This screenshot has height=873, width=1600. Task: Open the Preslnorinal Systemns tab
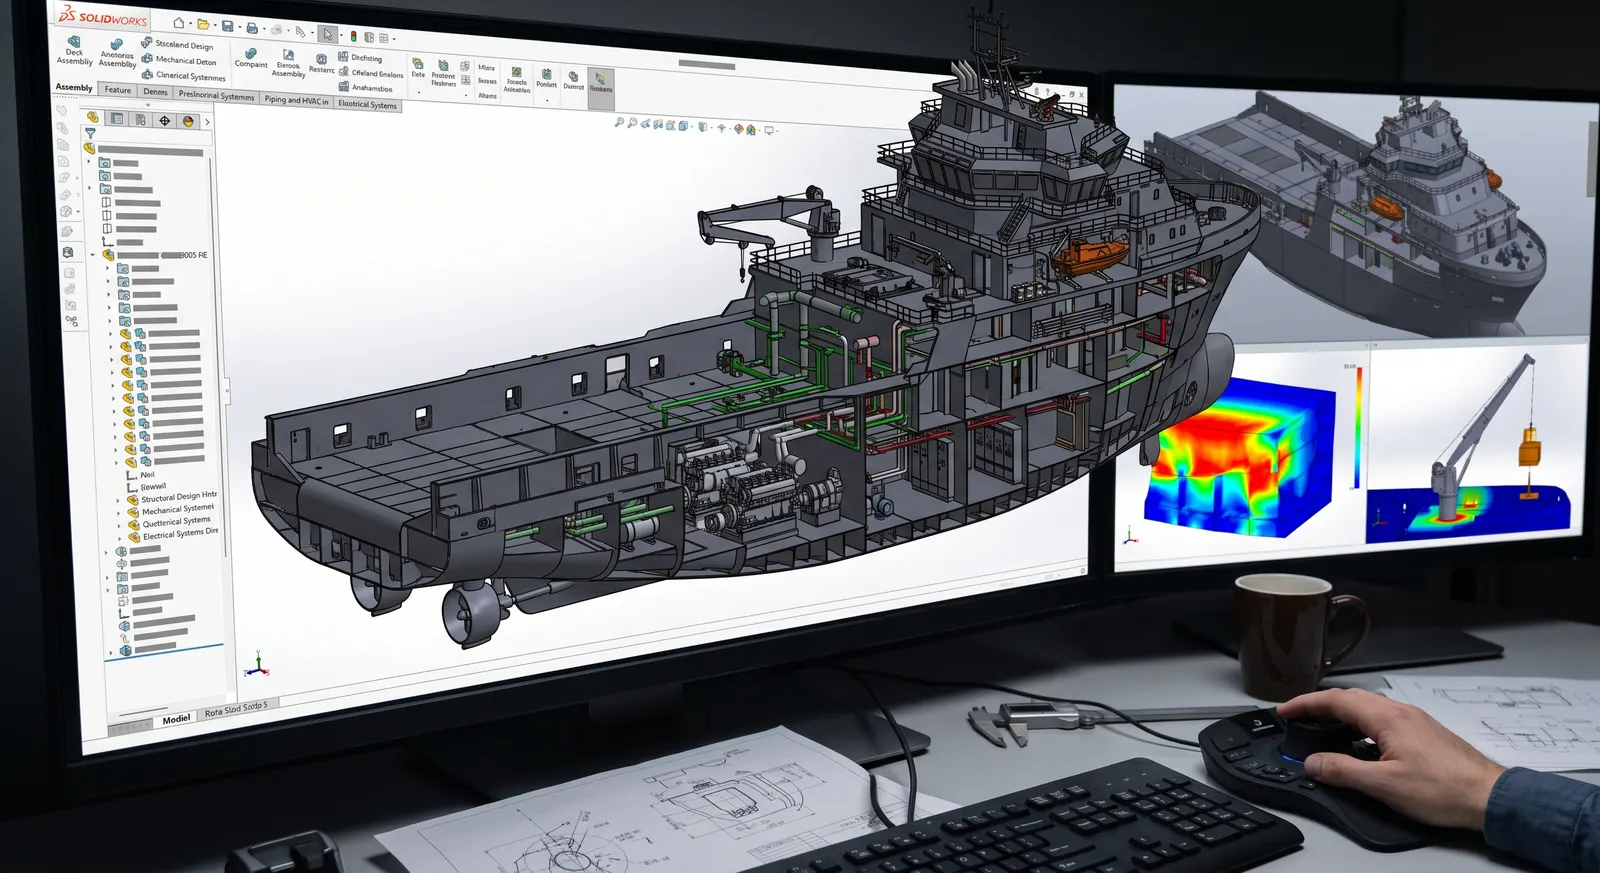(x=216, y=96)
